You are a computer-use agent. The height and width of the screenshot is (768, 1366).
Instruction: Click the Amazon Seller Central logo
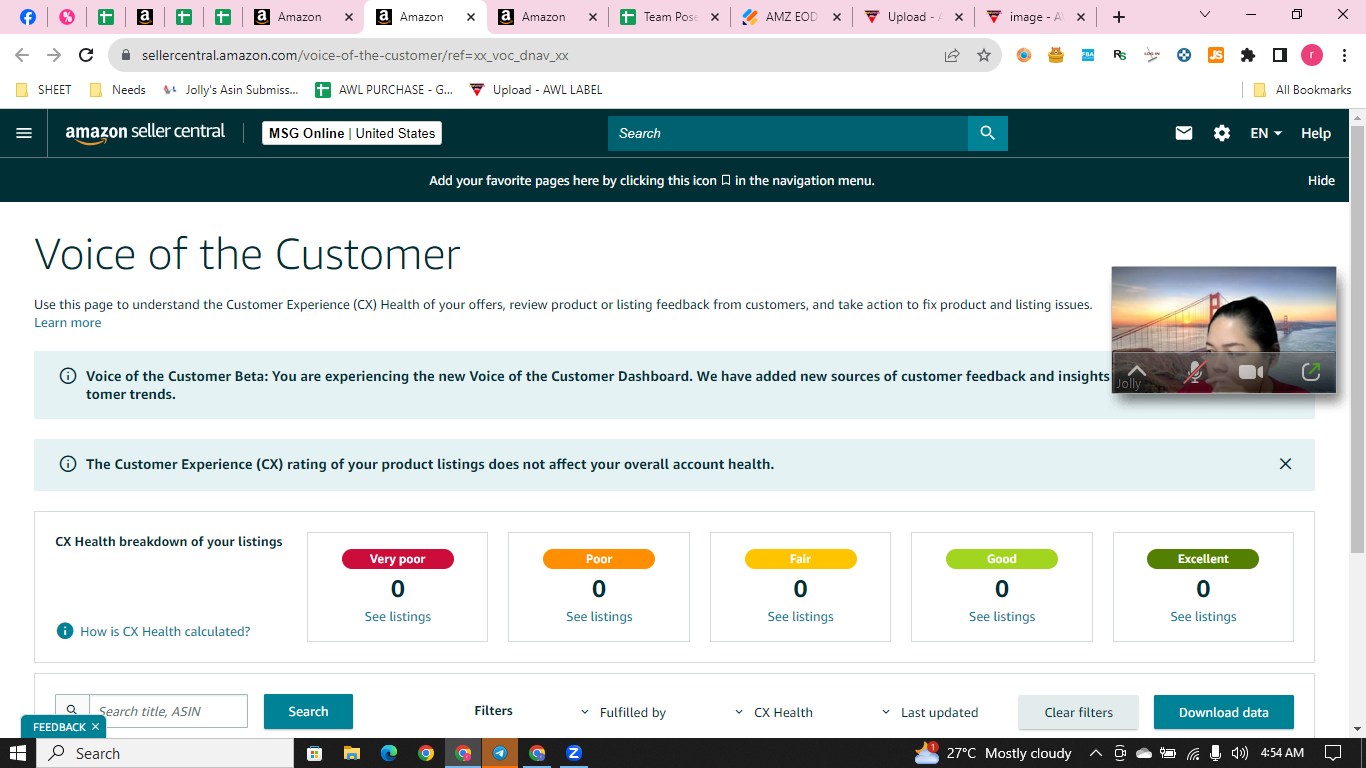click(145, 133)
